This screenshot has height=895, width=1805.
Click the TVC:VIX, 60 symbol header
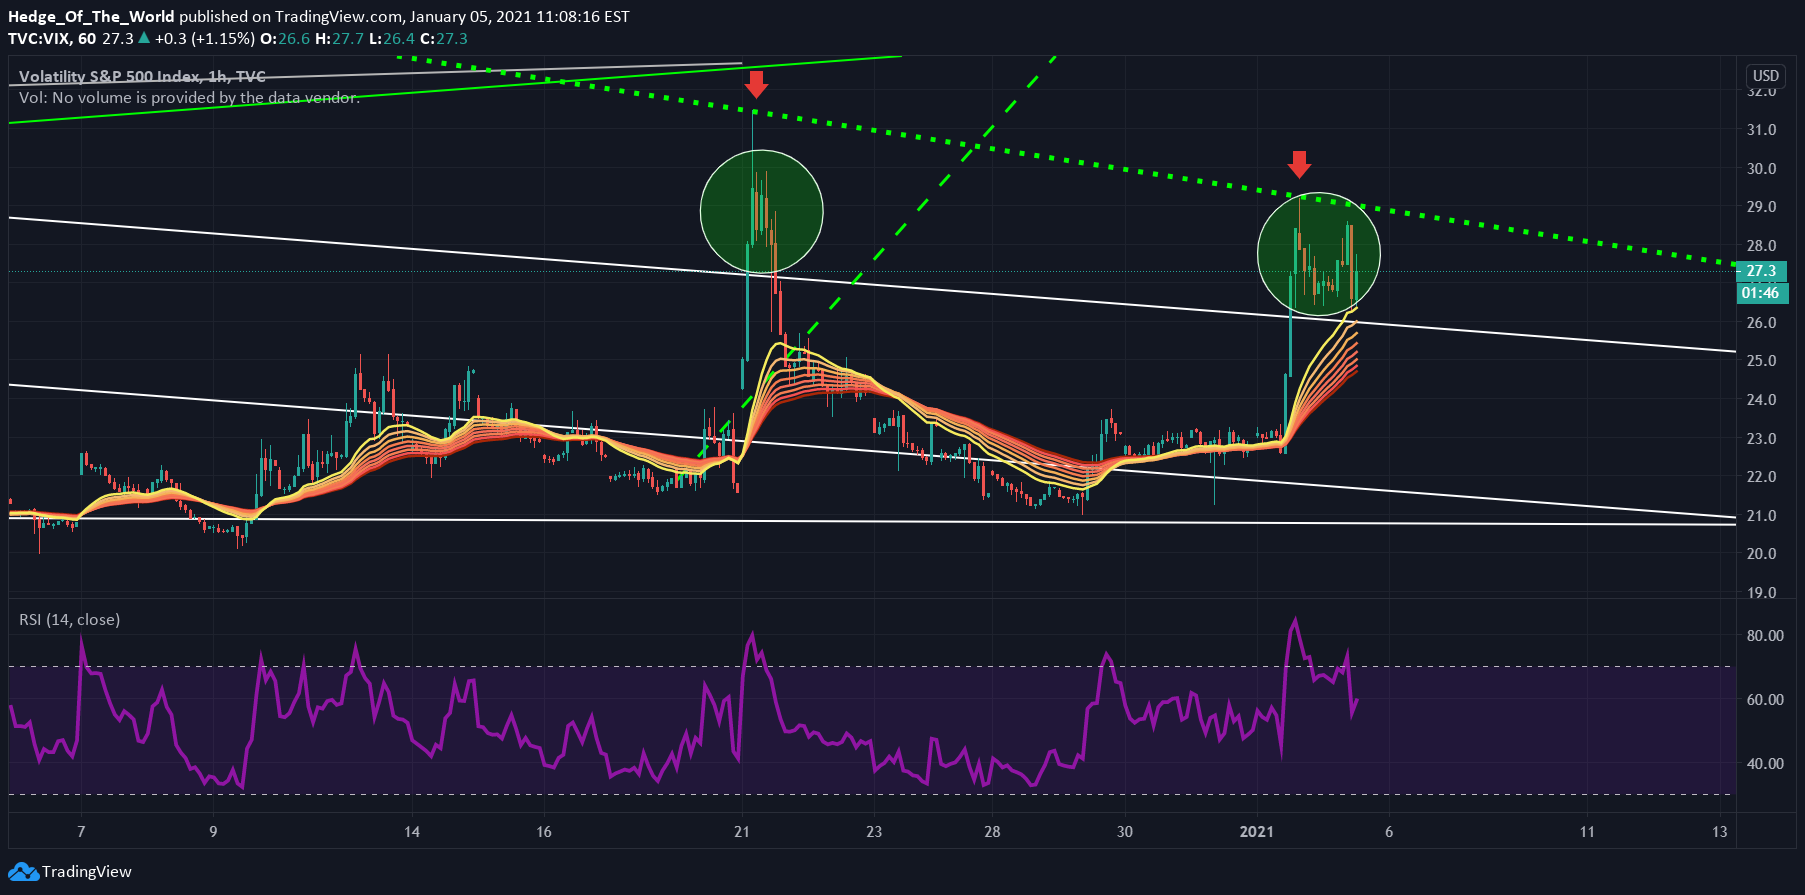(x=52, y=39)
